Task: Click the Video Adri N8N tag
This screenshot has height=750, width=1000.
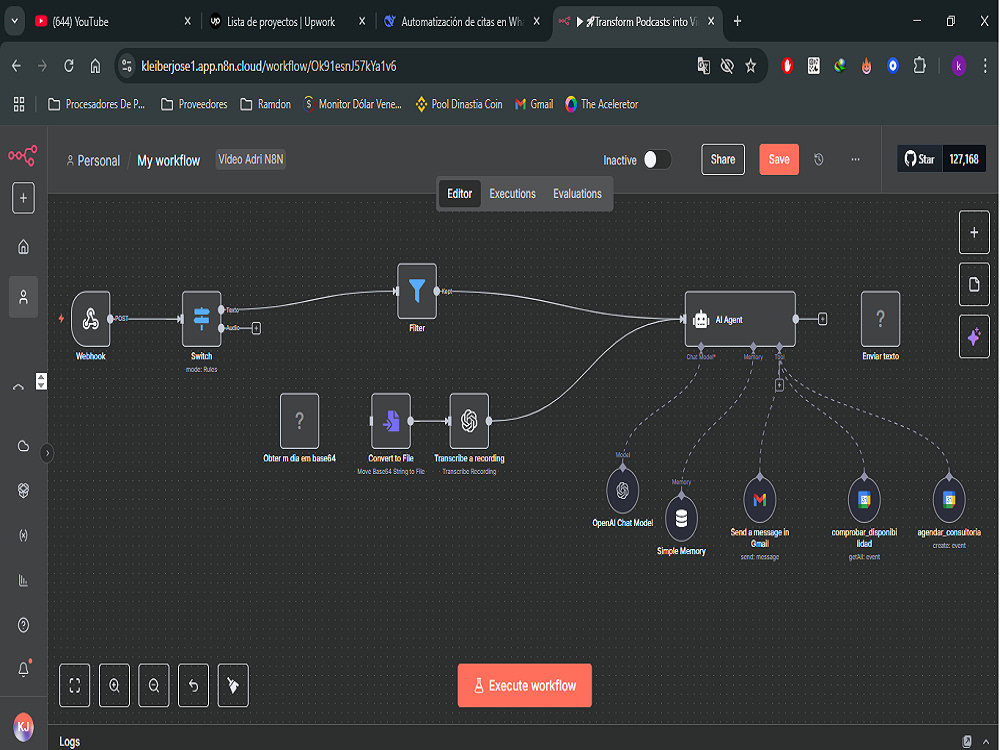Action: pyautogui.click(x=251, y=159)
